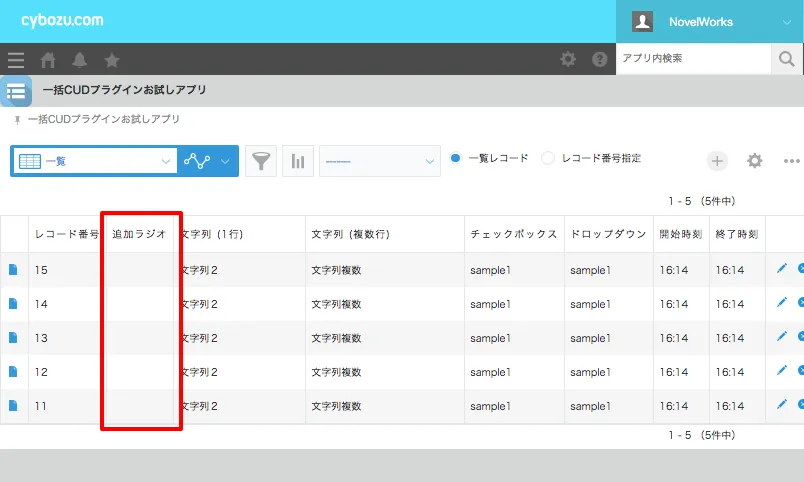This screenshot has width=804, height=482.
Task: Click the top 1 - 5 (5件中) pager text
Action: (x=702, y=201)
